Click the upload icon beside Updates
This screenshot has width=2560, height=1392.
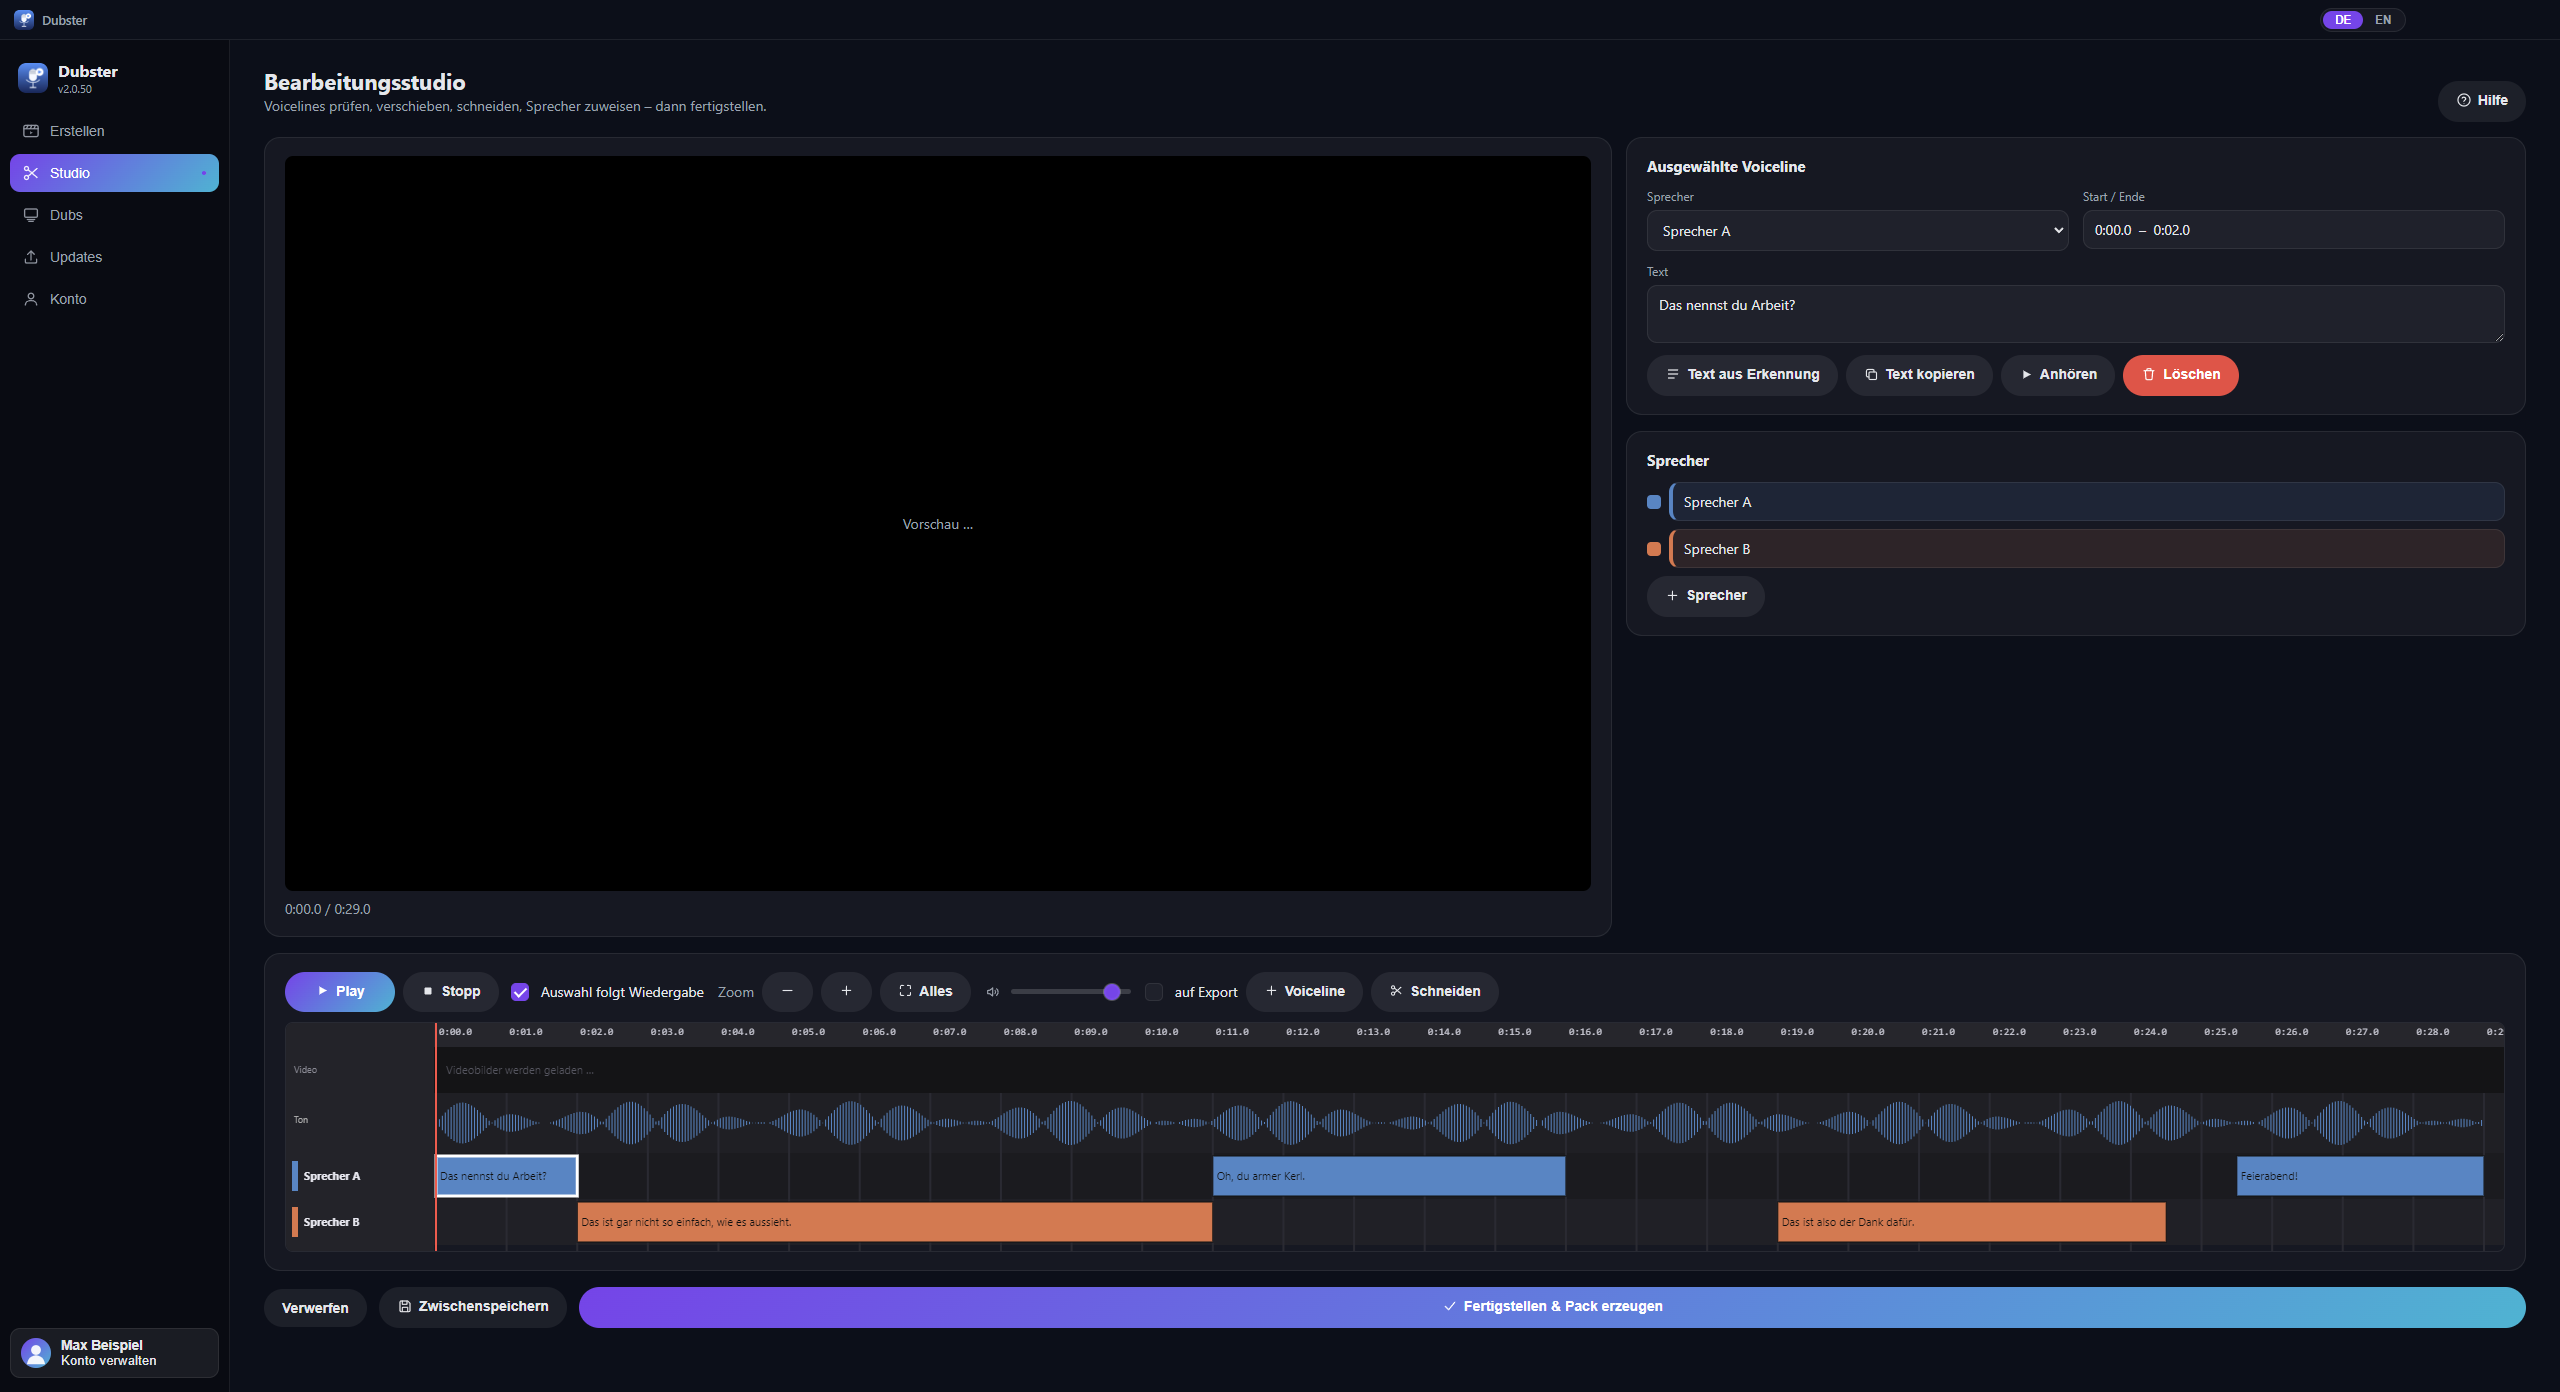point(31,257)
